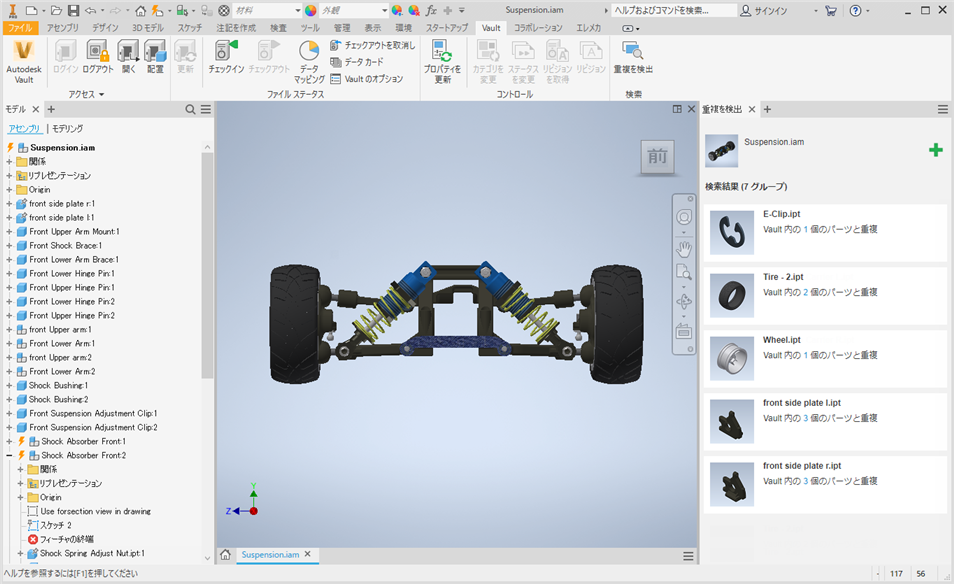Select the Orbit tool in navigation bar
954x584 pixels.
(684, 301)
